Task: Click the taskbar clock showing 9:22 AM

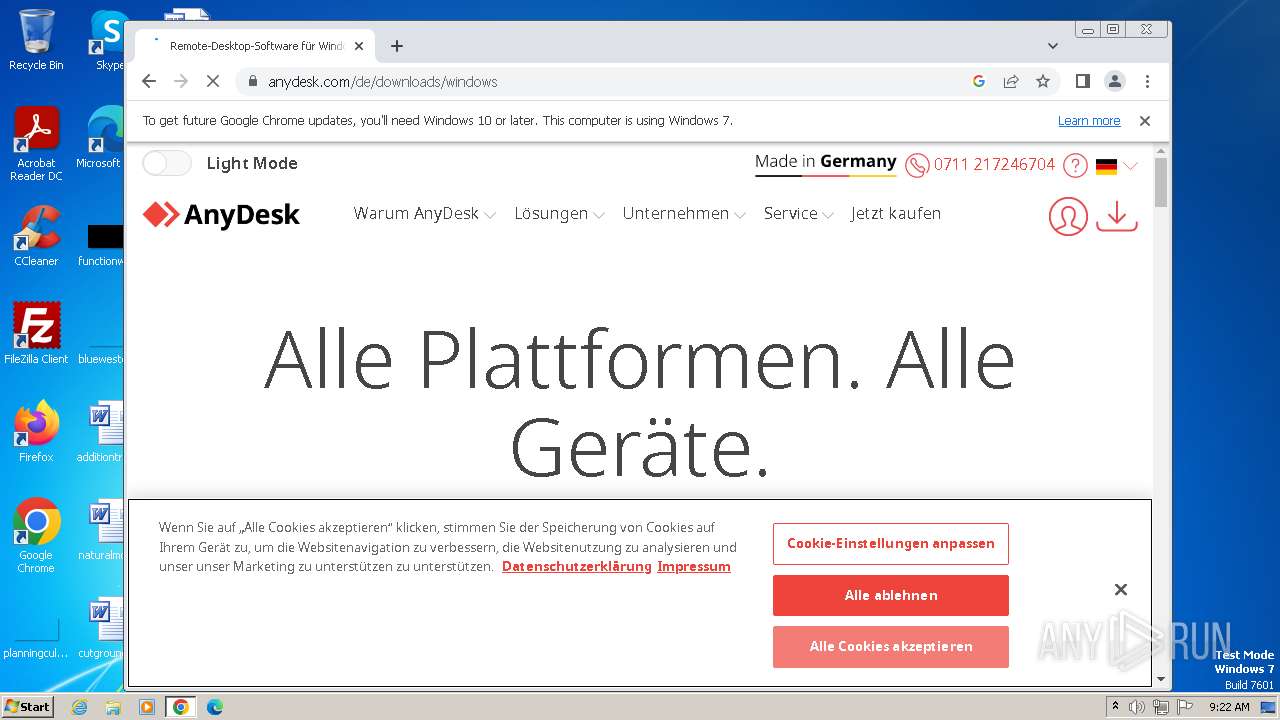Action: [1229, 707]
